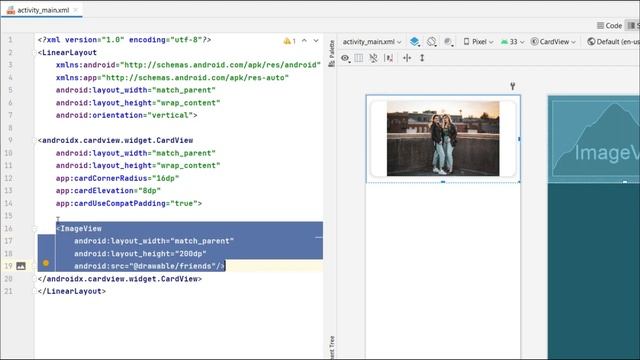
Task: Open the Component Tree side panel
Action: pyautogui.click(x=331, y=348)
